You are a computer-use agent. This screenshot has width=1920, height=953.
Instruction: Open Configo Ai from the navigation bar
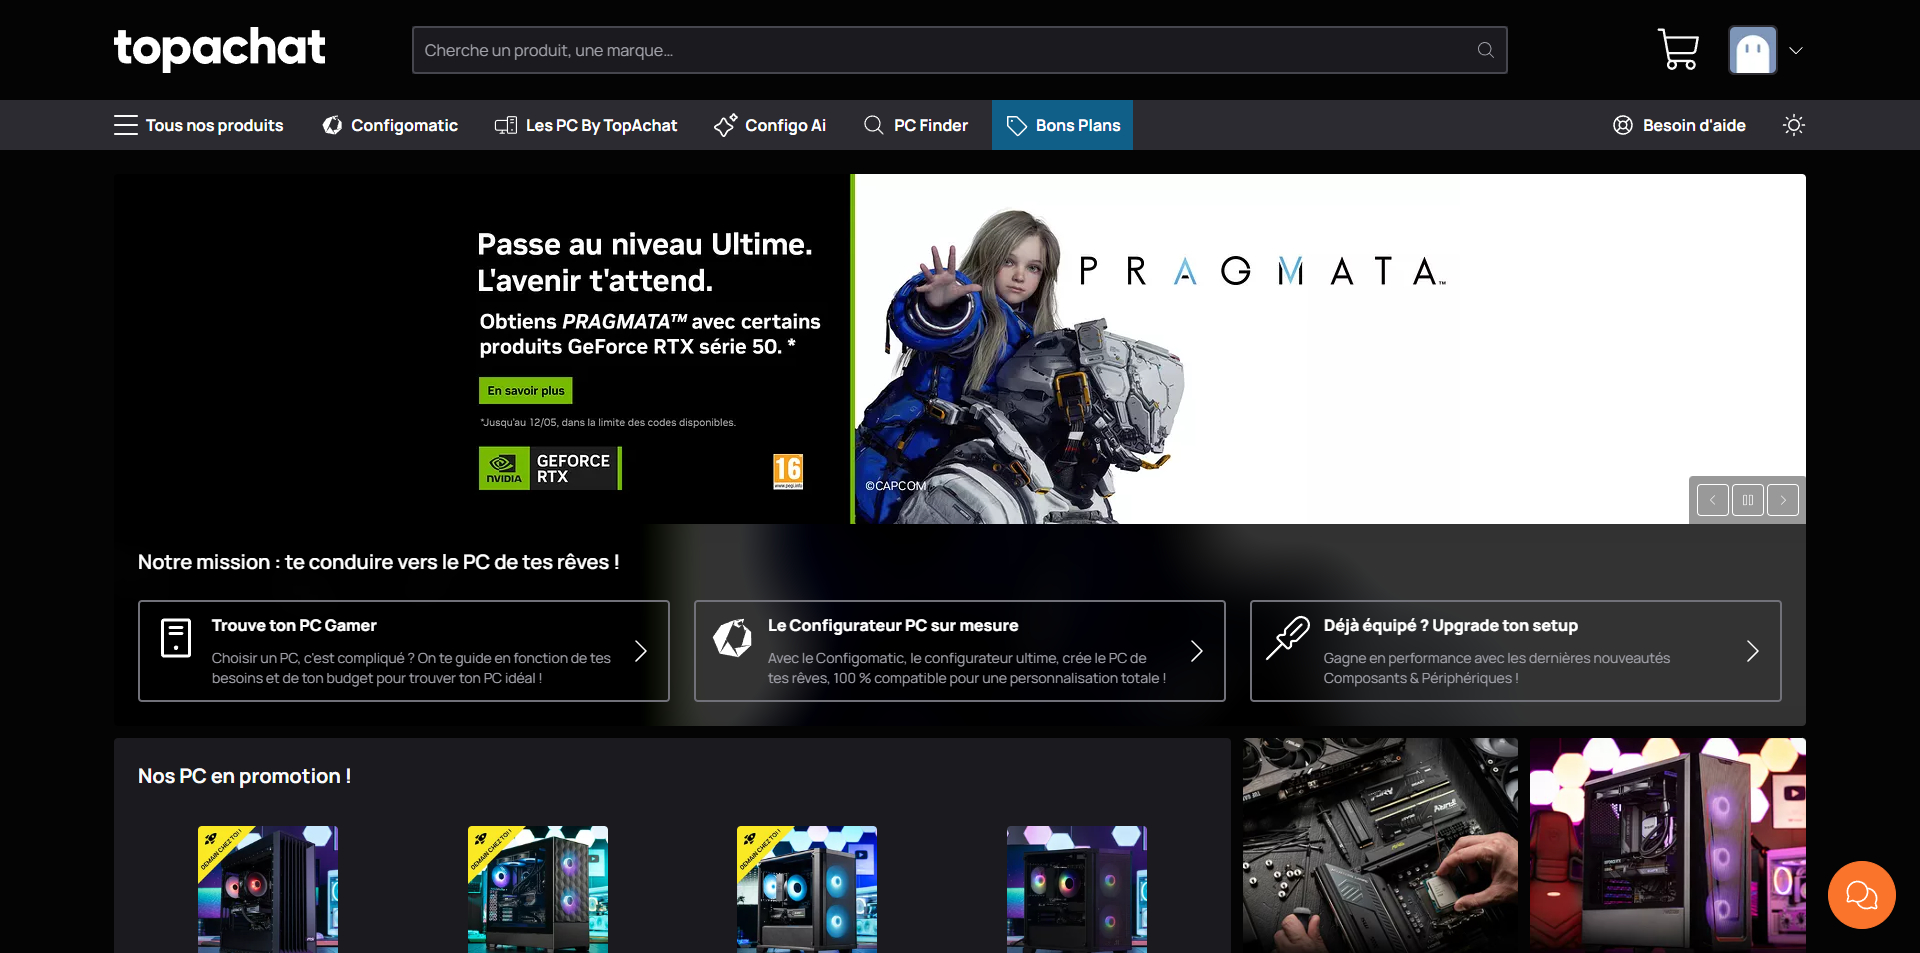pos(770,125)
